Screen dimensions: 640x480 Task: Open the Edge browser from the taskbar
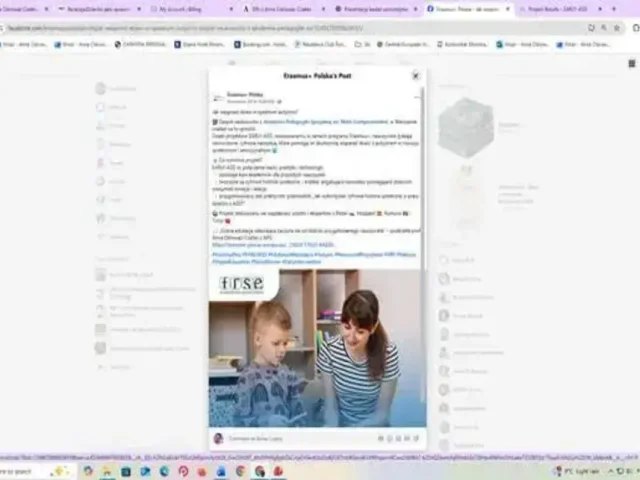click(164, 471)
